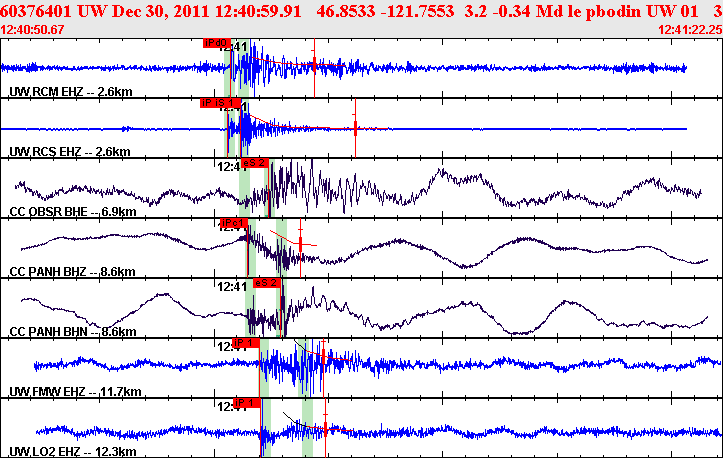The width and height of the screenshot is (723, 458).
Task: Select the 'iP 1' pick flag on FMW trace
Action: [x=246, y=343]
